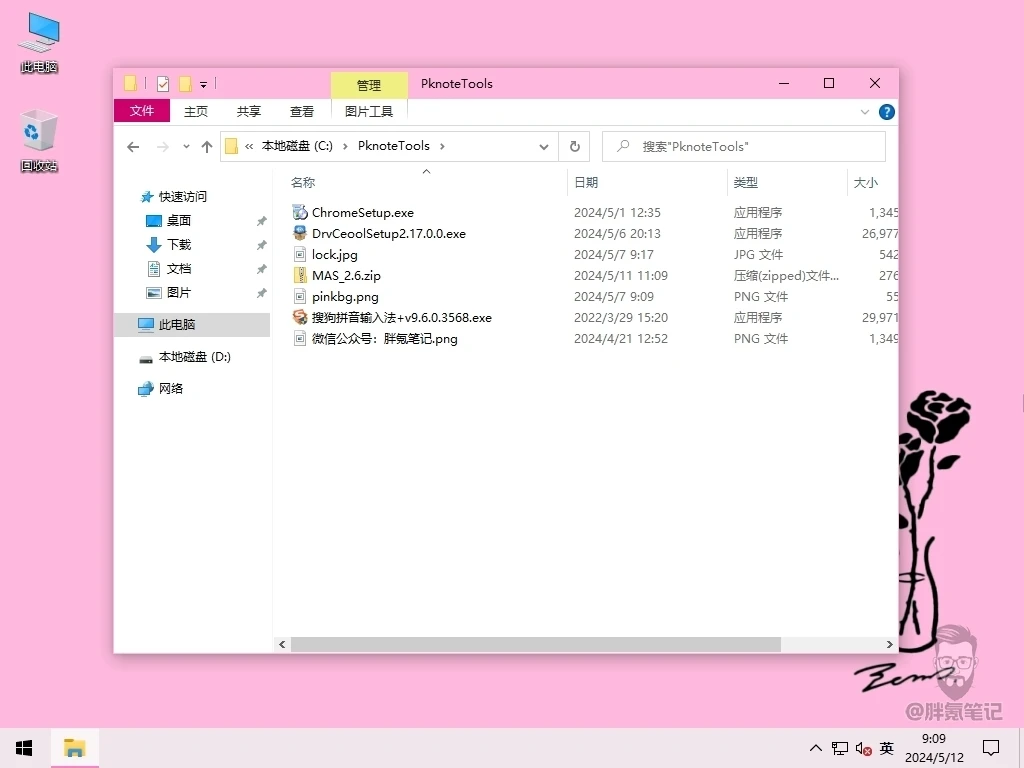Switch to the 图片工具 ribbon tab
This screenshot has height=768, width=1024.
click(x=369, y=112)
